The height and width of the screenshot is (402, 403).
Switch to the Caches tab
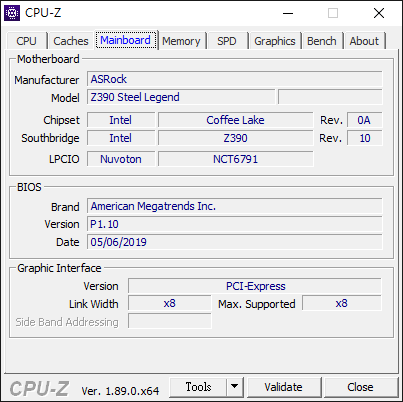71,41
